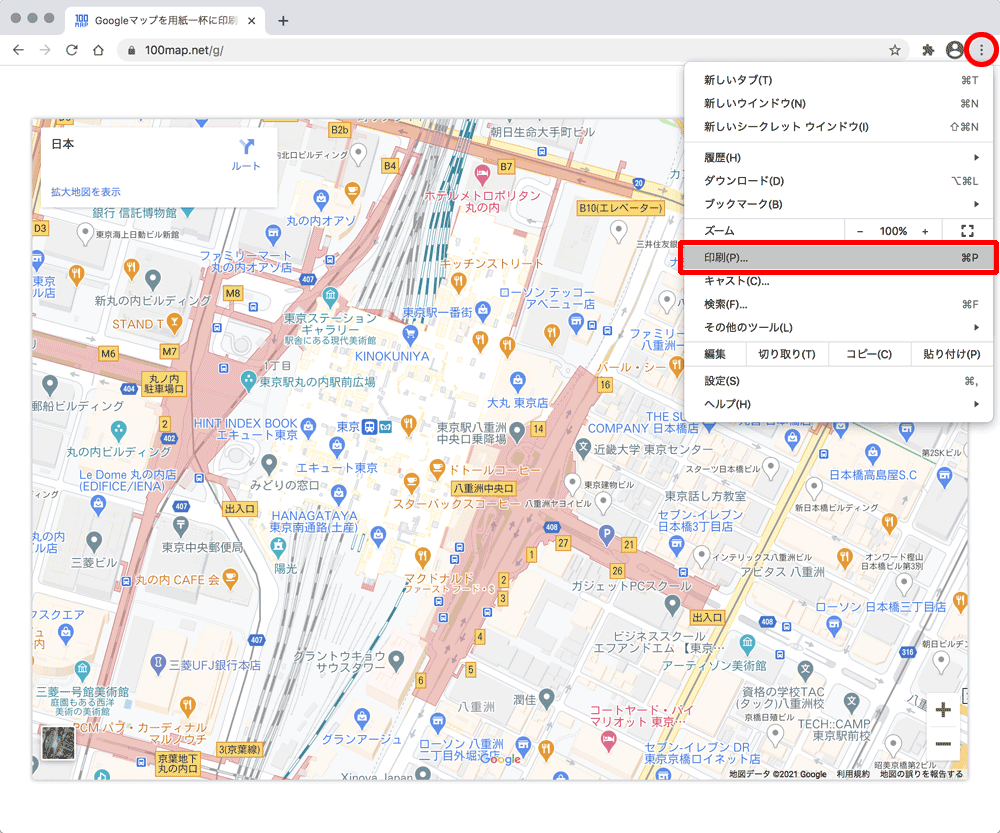The image size is (1000, 833).
Task: Open a new tab with plus button
Action: coord(283,20)
